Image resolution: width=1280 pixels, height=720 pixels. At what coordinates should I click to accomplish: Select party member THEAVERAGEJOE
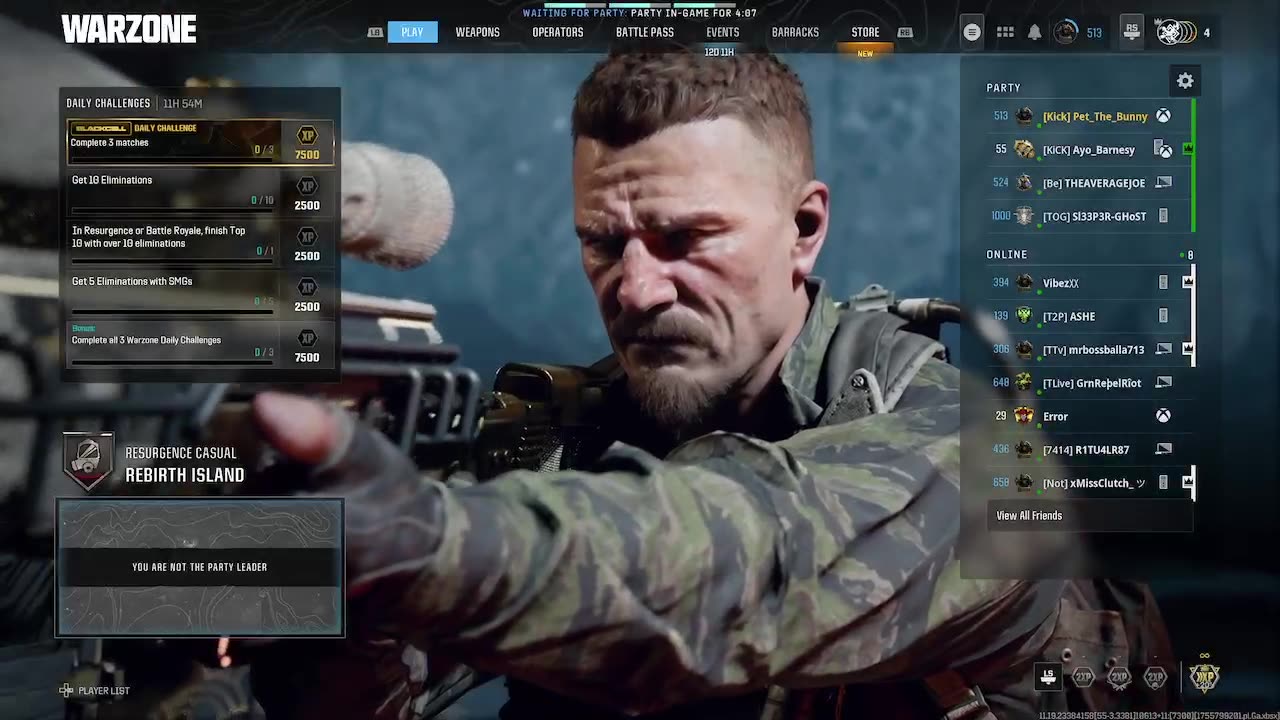pos(1088,183)
